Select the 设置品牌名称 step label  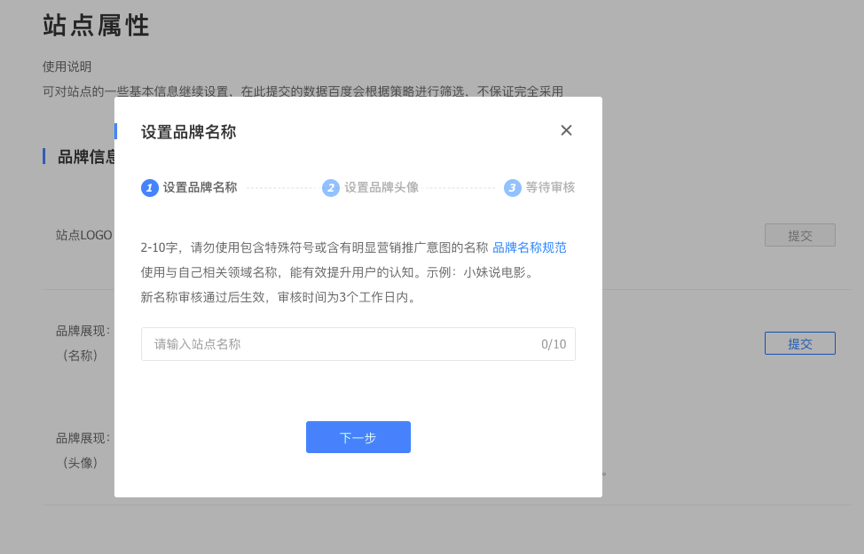pos(200,187)
